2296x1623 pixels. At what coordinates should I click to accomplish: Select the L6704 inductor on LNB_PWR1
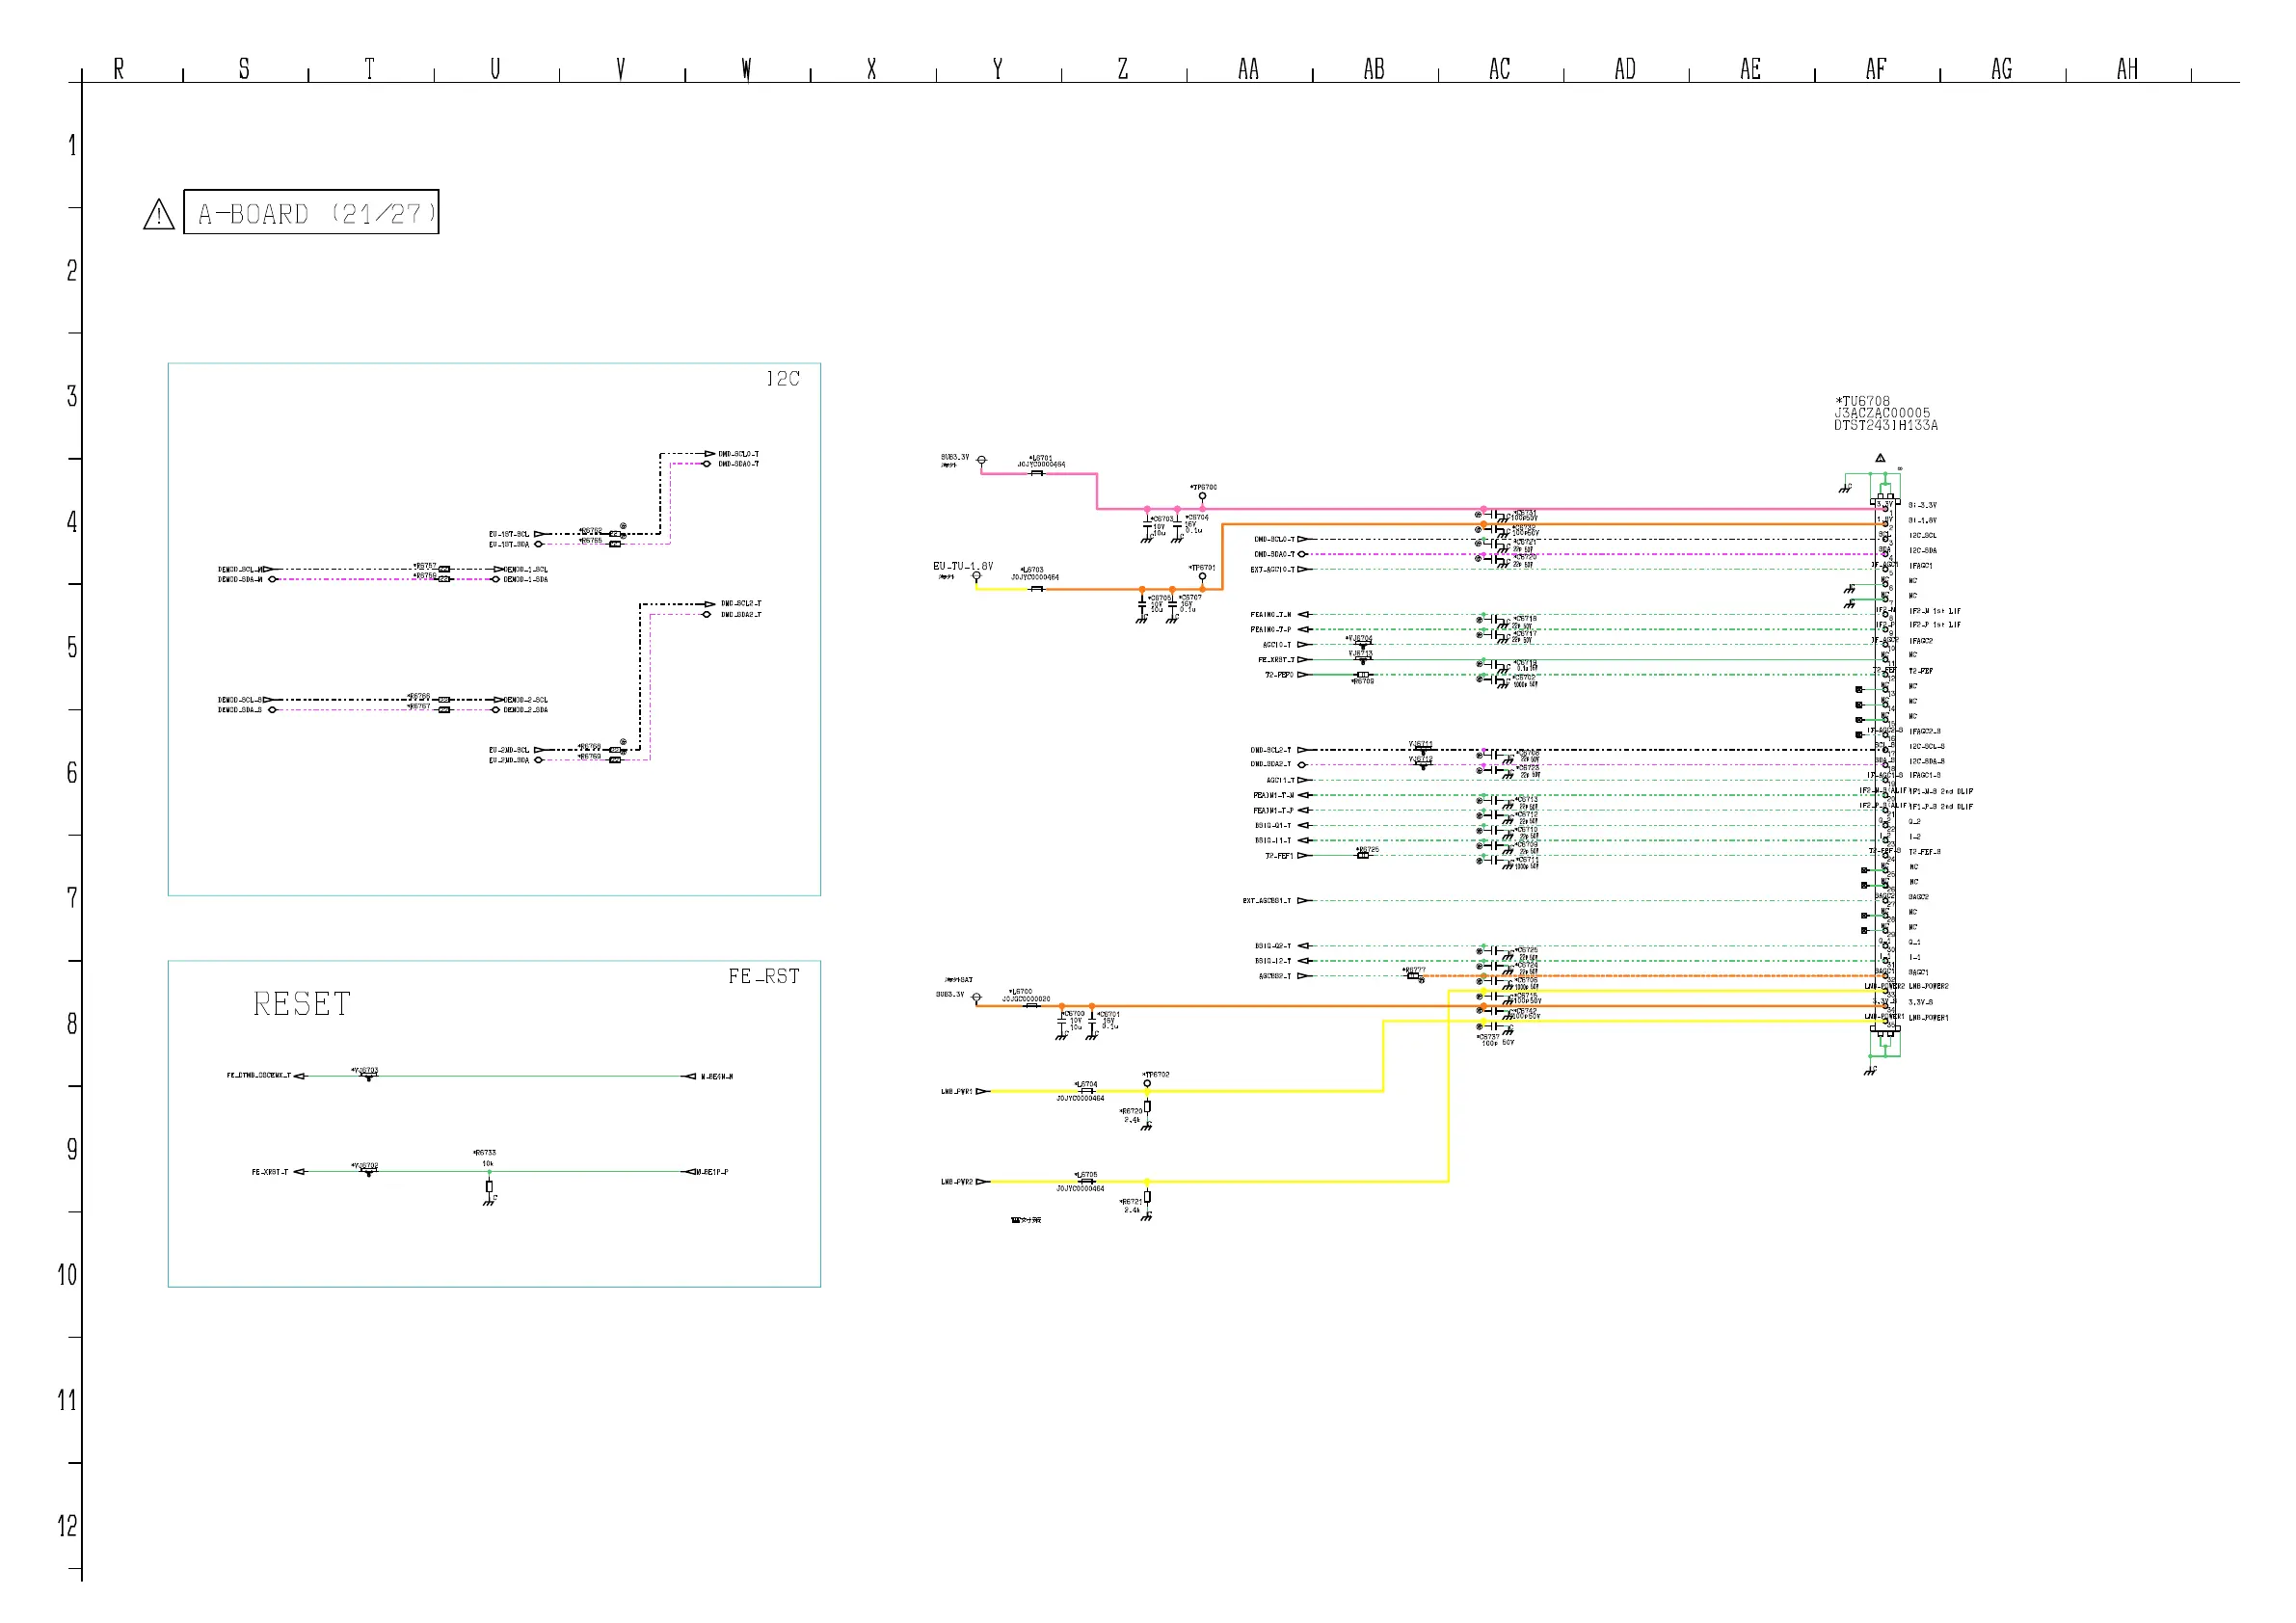pyautogui.click(x=1087, y=1091)
